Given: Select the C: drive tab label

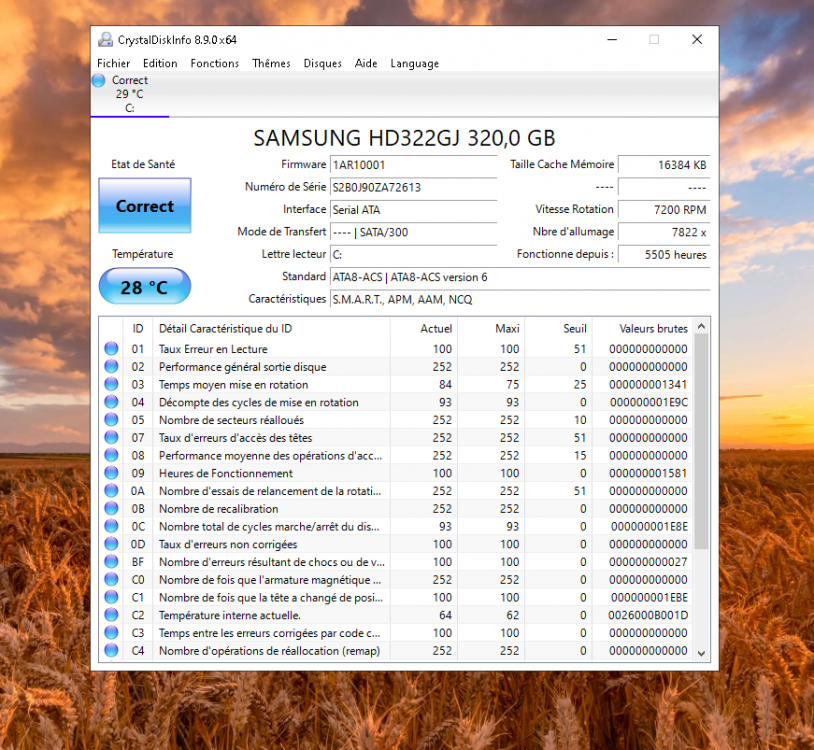Looking at the screenshot, I should 130,108.
